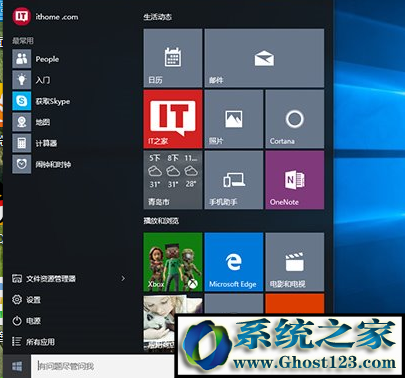Viewport: 405px width, 378px height.
Task: Select the 获取Skype text label
Action: click(x=53, y=101)
